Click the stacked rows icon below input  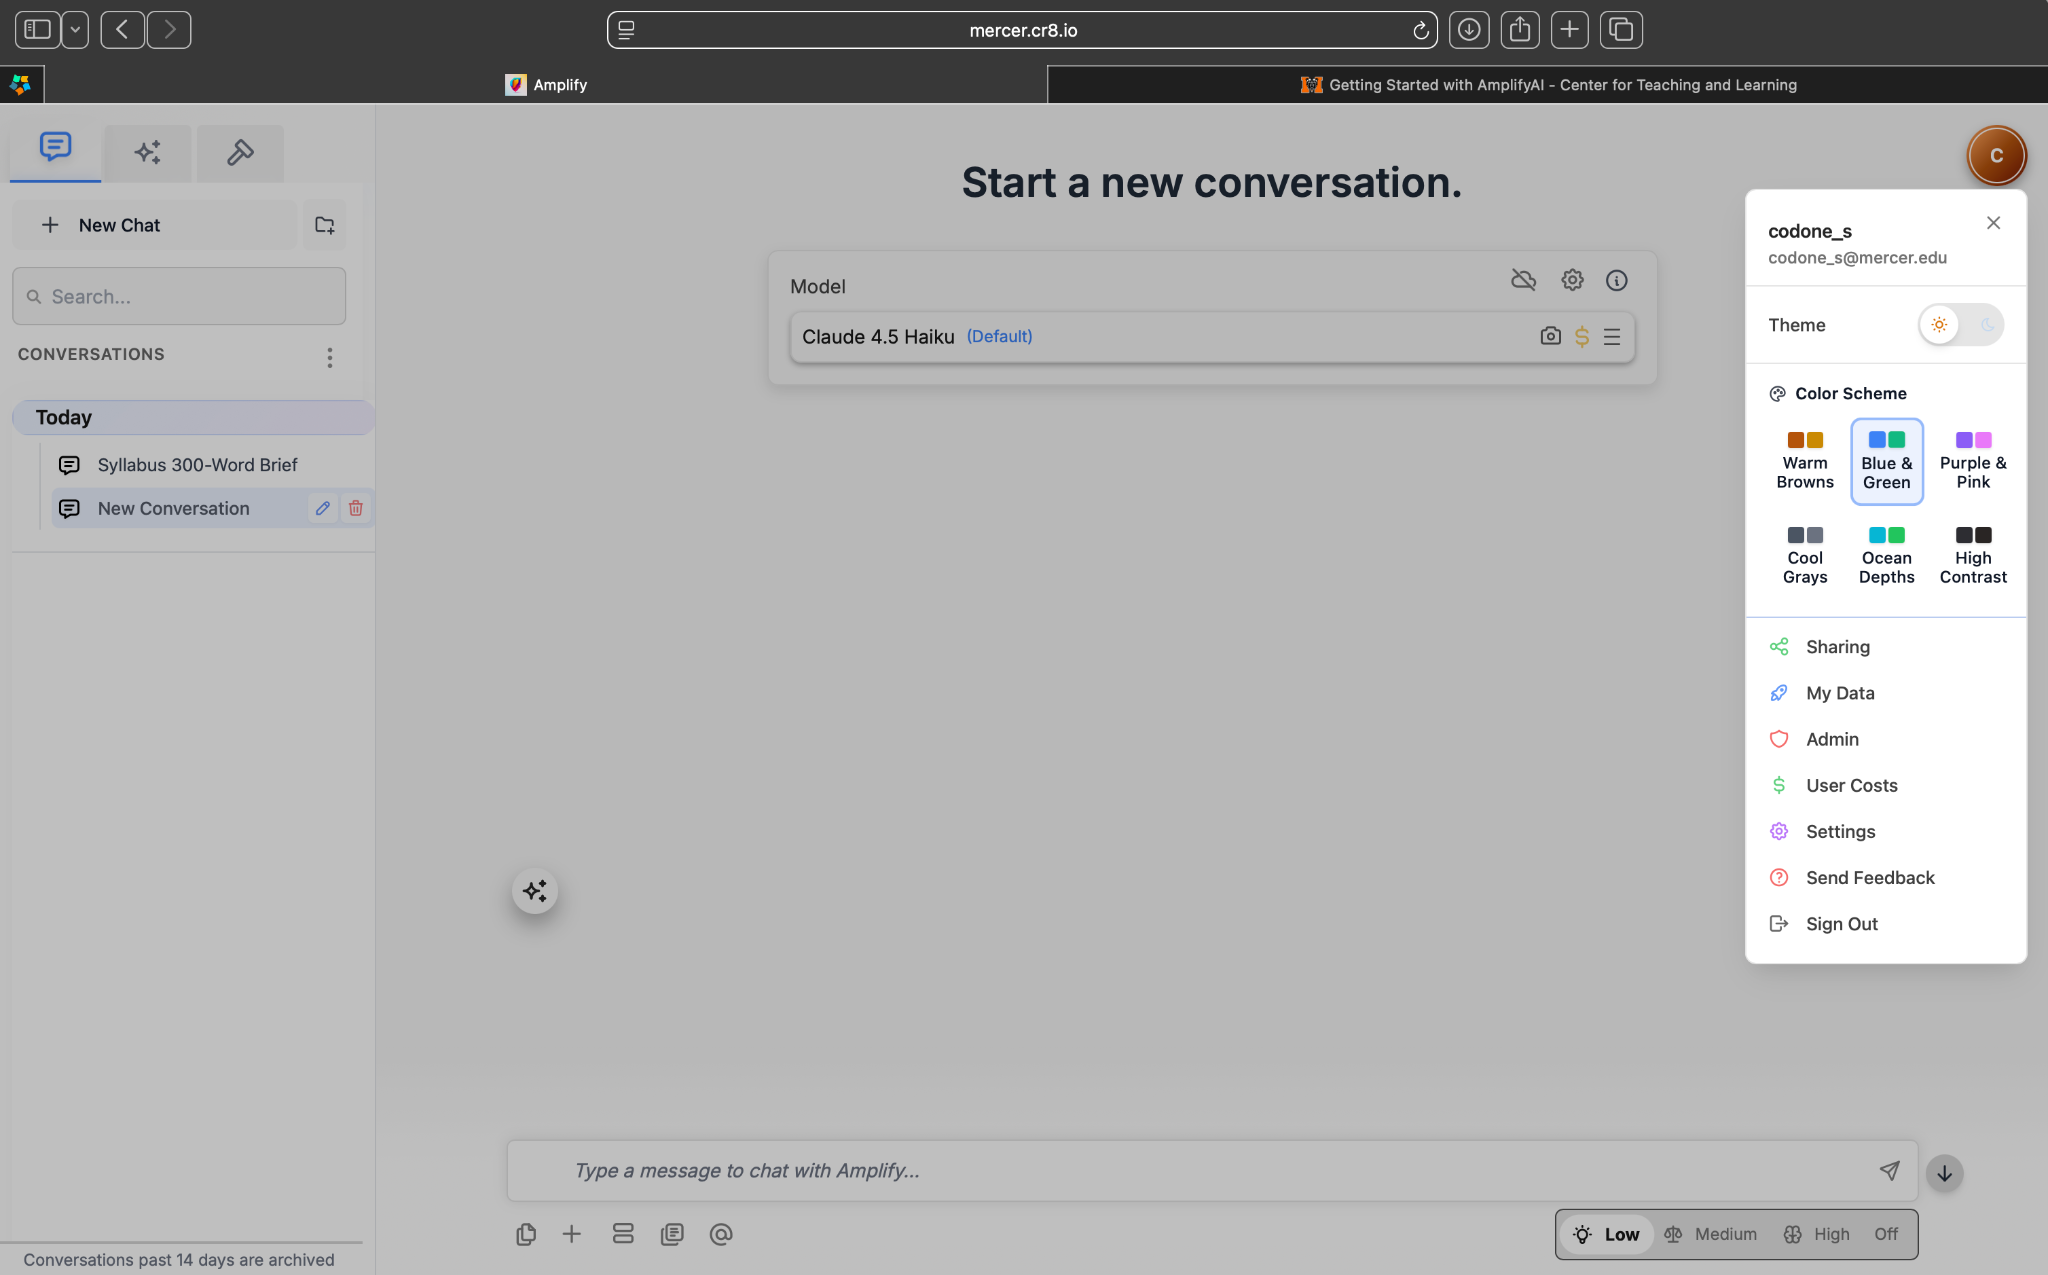tap(623, 1234)
